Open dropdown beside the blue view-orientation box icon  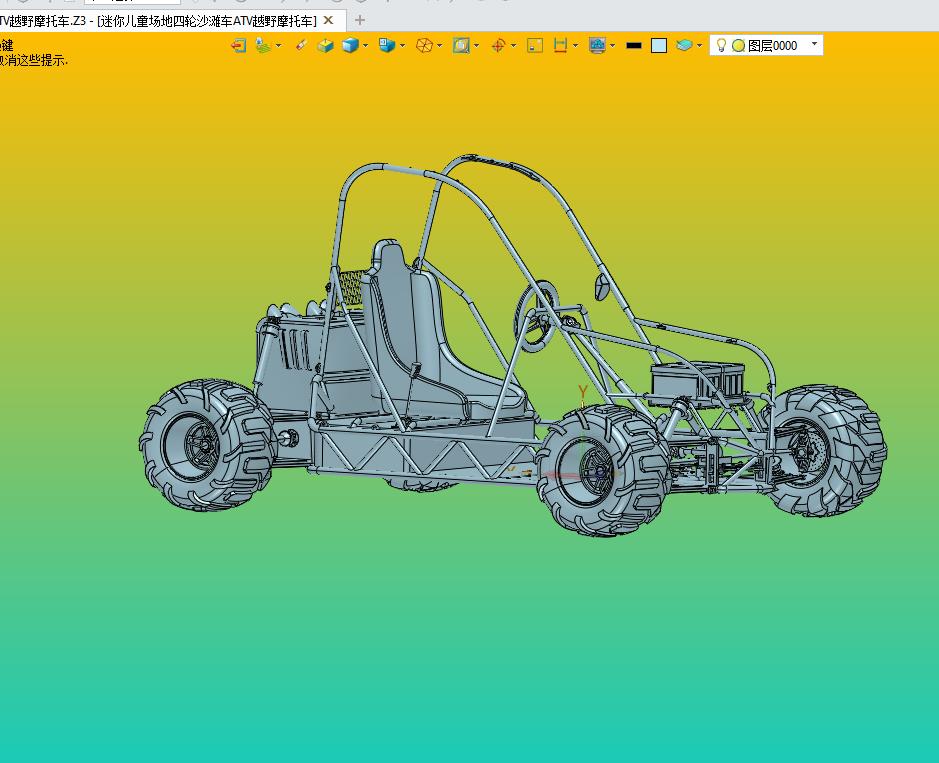click(x=402, y=46)
